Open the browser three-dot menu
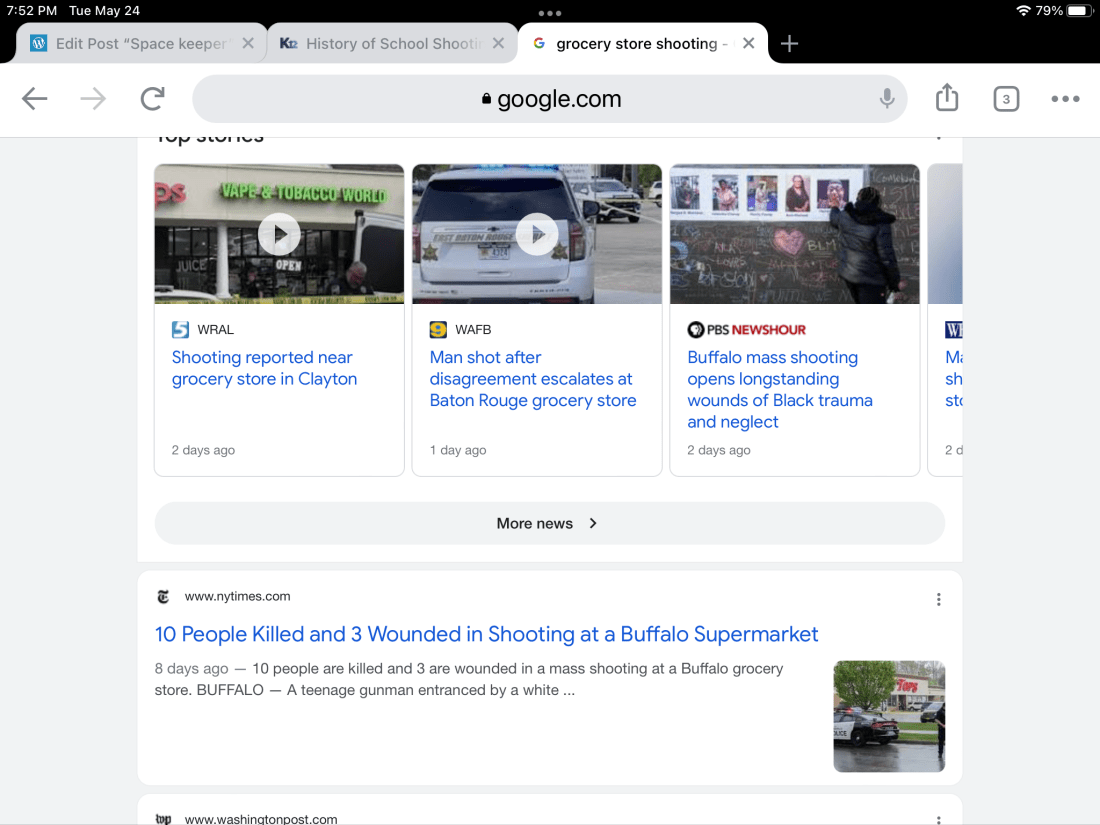1100x825 pixels. [x=1065, y=99]
